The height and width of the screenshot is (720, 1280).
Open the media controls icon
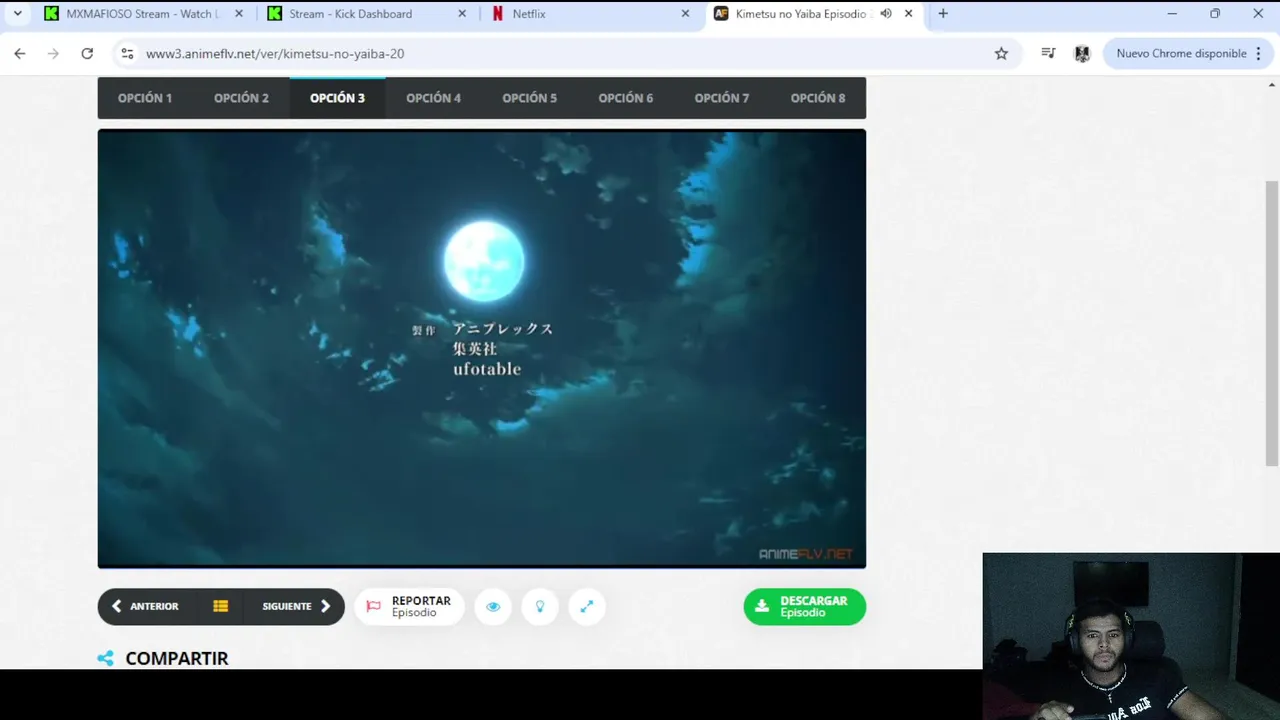coord(1048,54)
